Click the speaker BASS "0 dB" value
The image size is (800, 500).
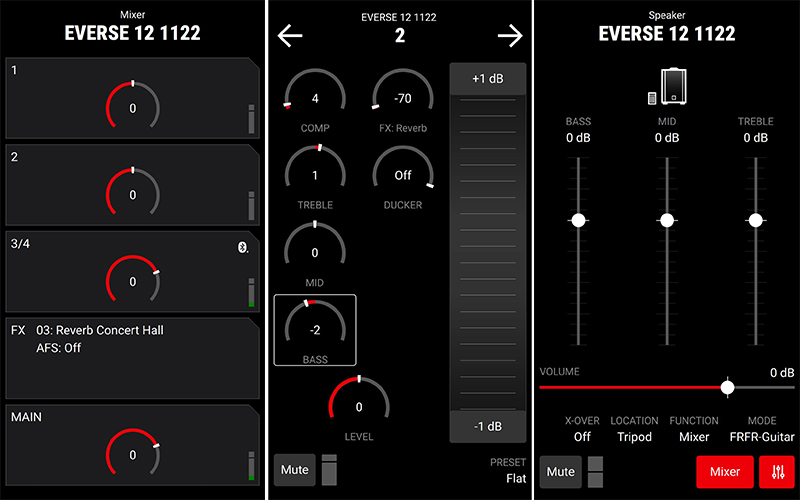(578, 138)
